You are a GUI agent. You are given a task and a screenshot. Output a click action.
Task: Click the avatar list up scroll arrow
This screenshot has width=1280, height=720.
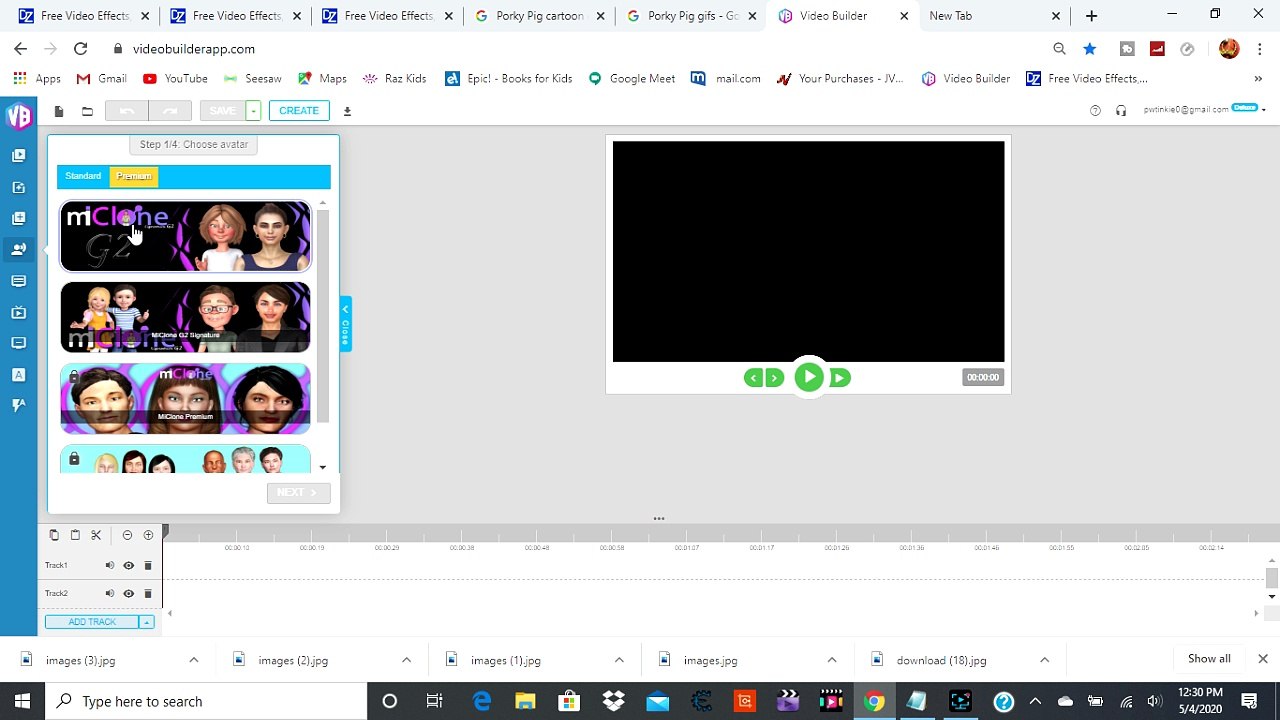322,204
